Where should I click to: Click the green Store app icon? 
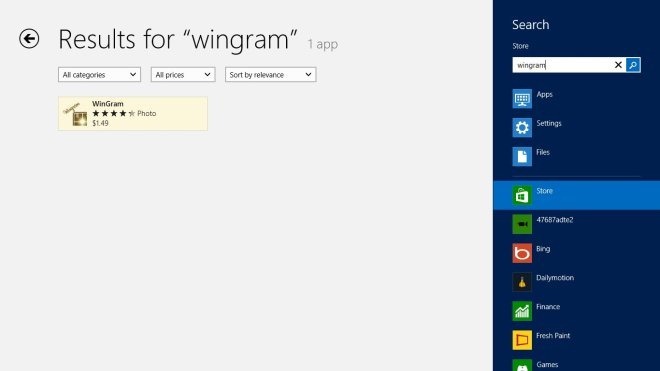(522, 195)
